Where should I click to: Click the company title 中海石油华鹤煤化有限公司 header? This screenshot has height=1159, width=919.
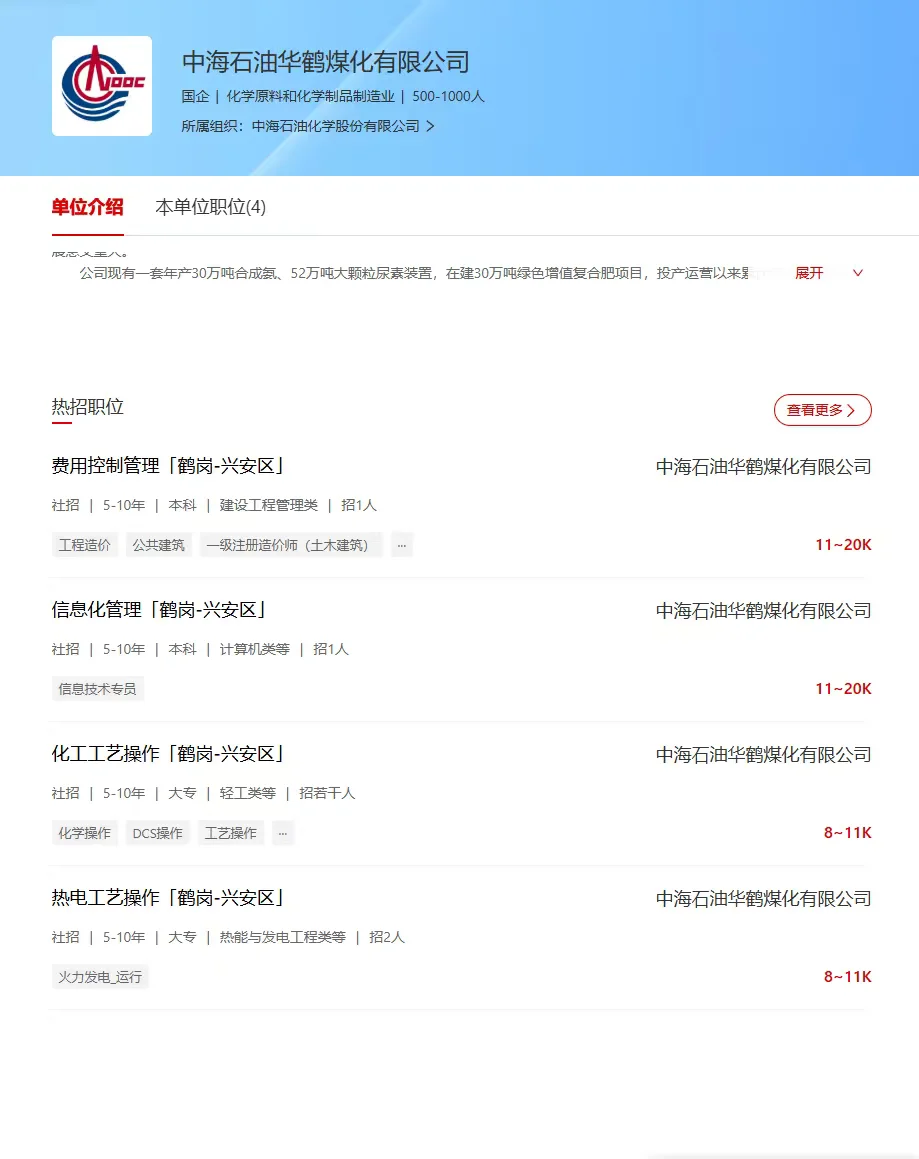click(x=326, y=62)
